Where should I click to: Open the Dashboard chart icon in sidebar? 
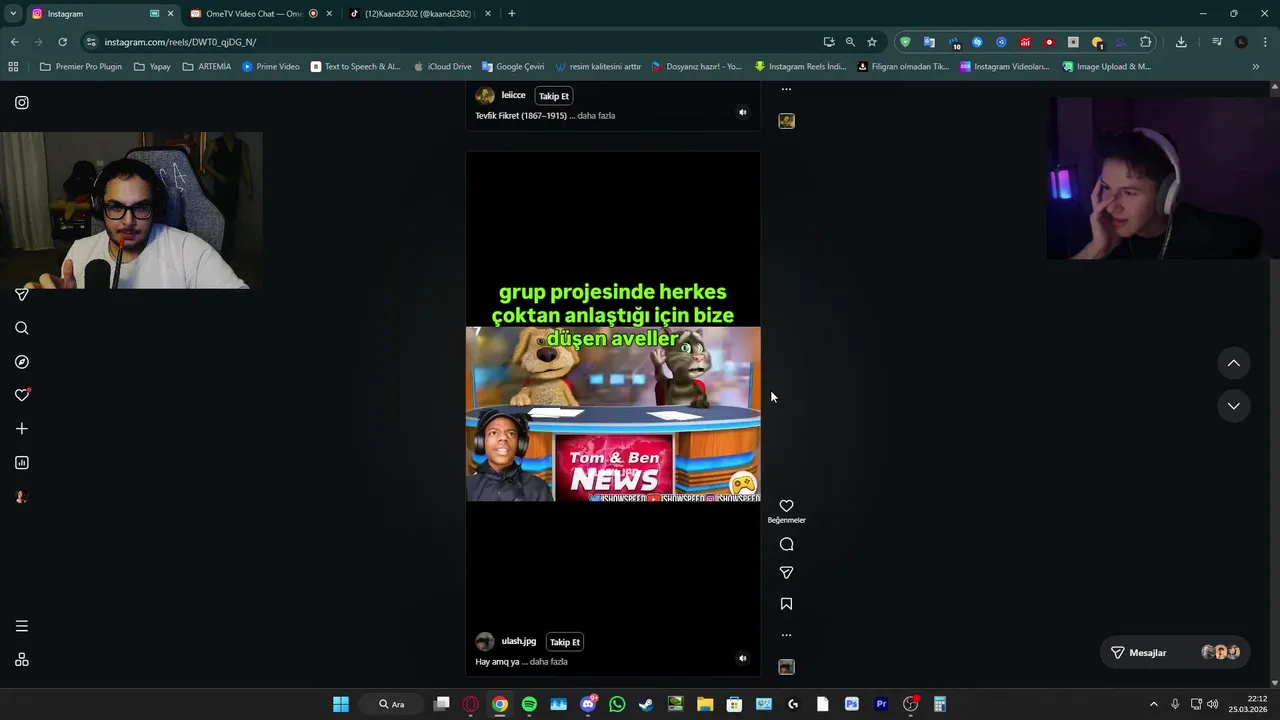click(x=22, y=463)
